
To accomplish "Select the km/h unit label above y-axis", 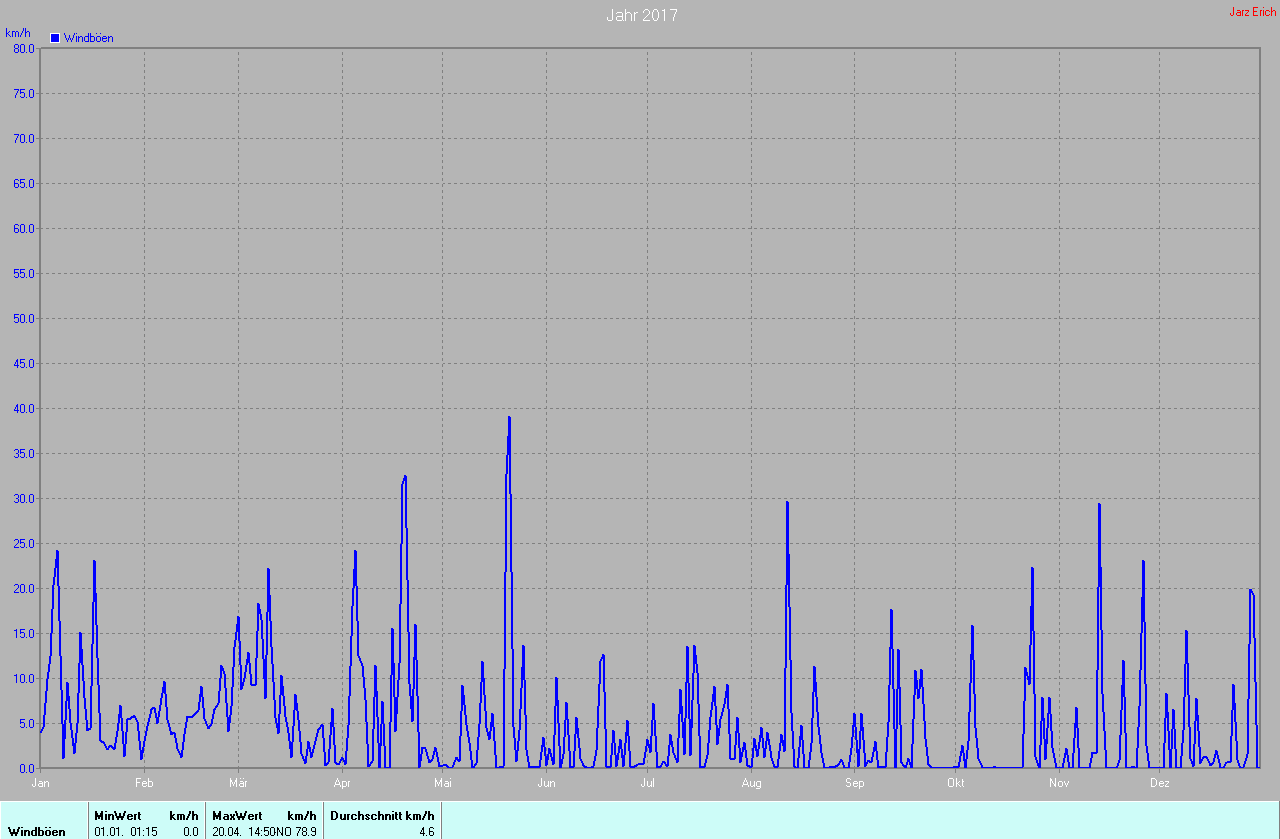I will click(x=18, y=33).
